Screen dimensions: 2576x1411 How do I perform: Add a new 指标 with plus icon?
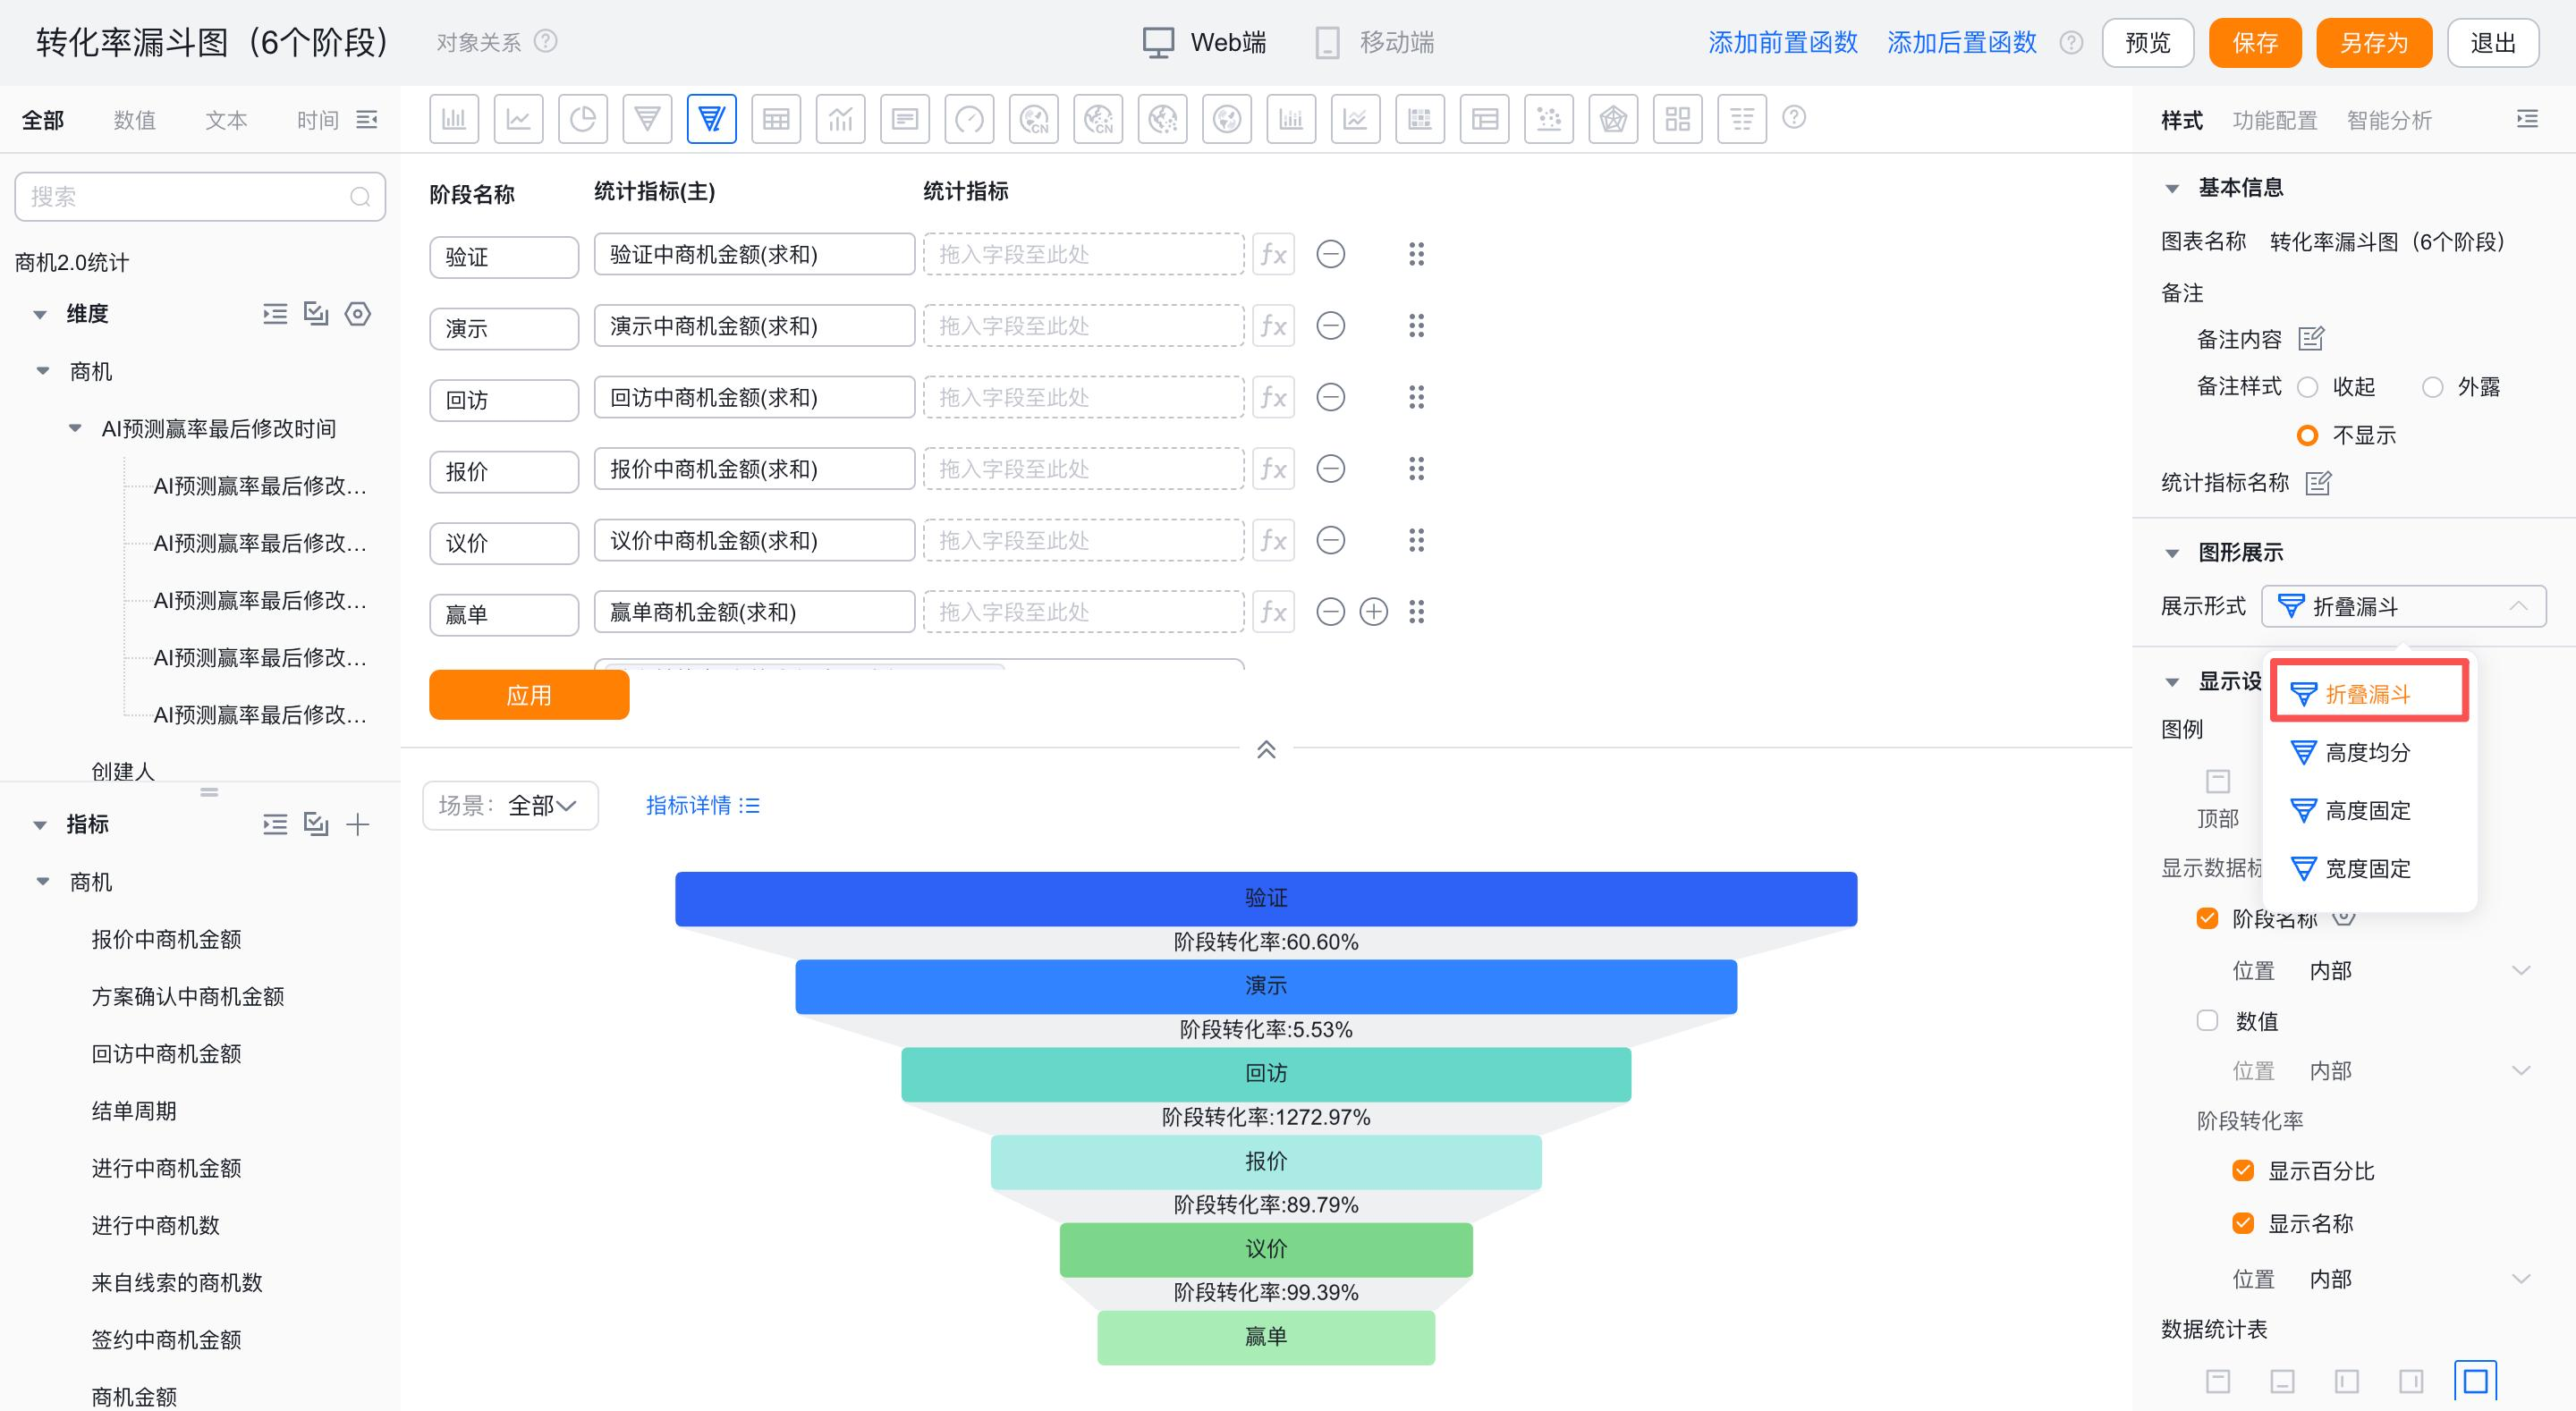tap(357, 824)
